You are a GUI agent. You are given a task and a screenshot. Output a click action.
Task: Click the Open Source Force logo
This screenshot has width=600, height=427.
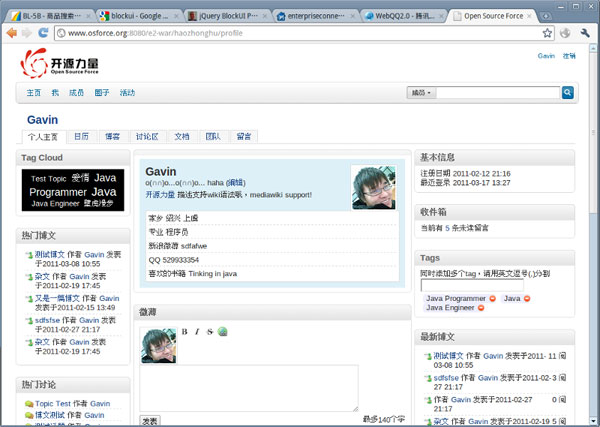[59, 63]
